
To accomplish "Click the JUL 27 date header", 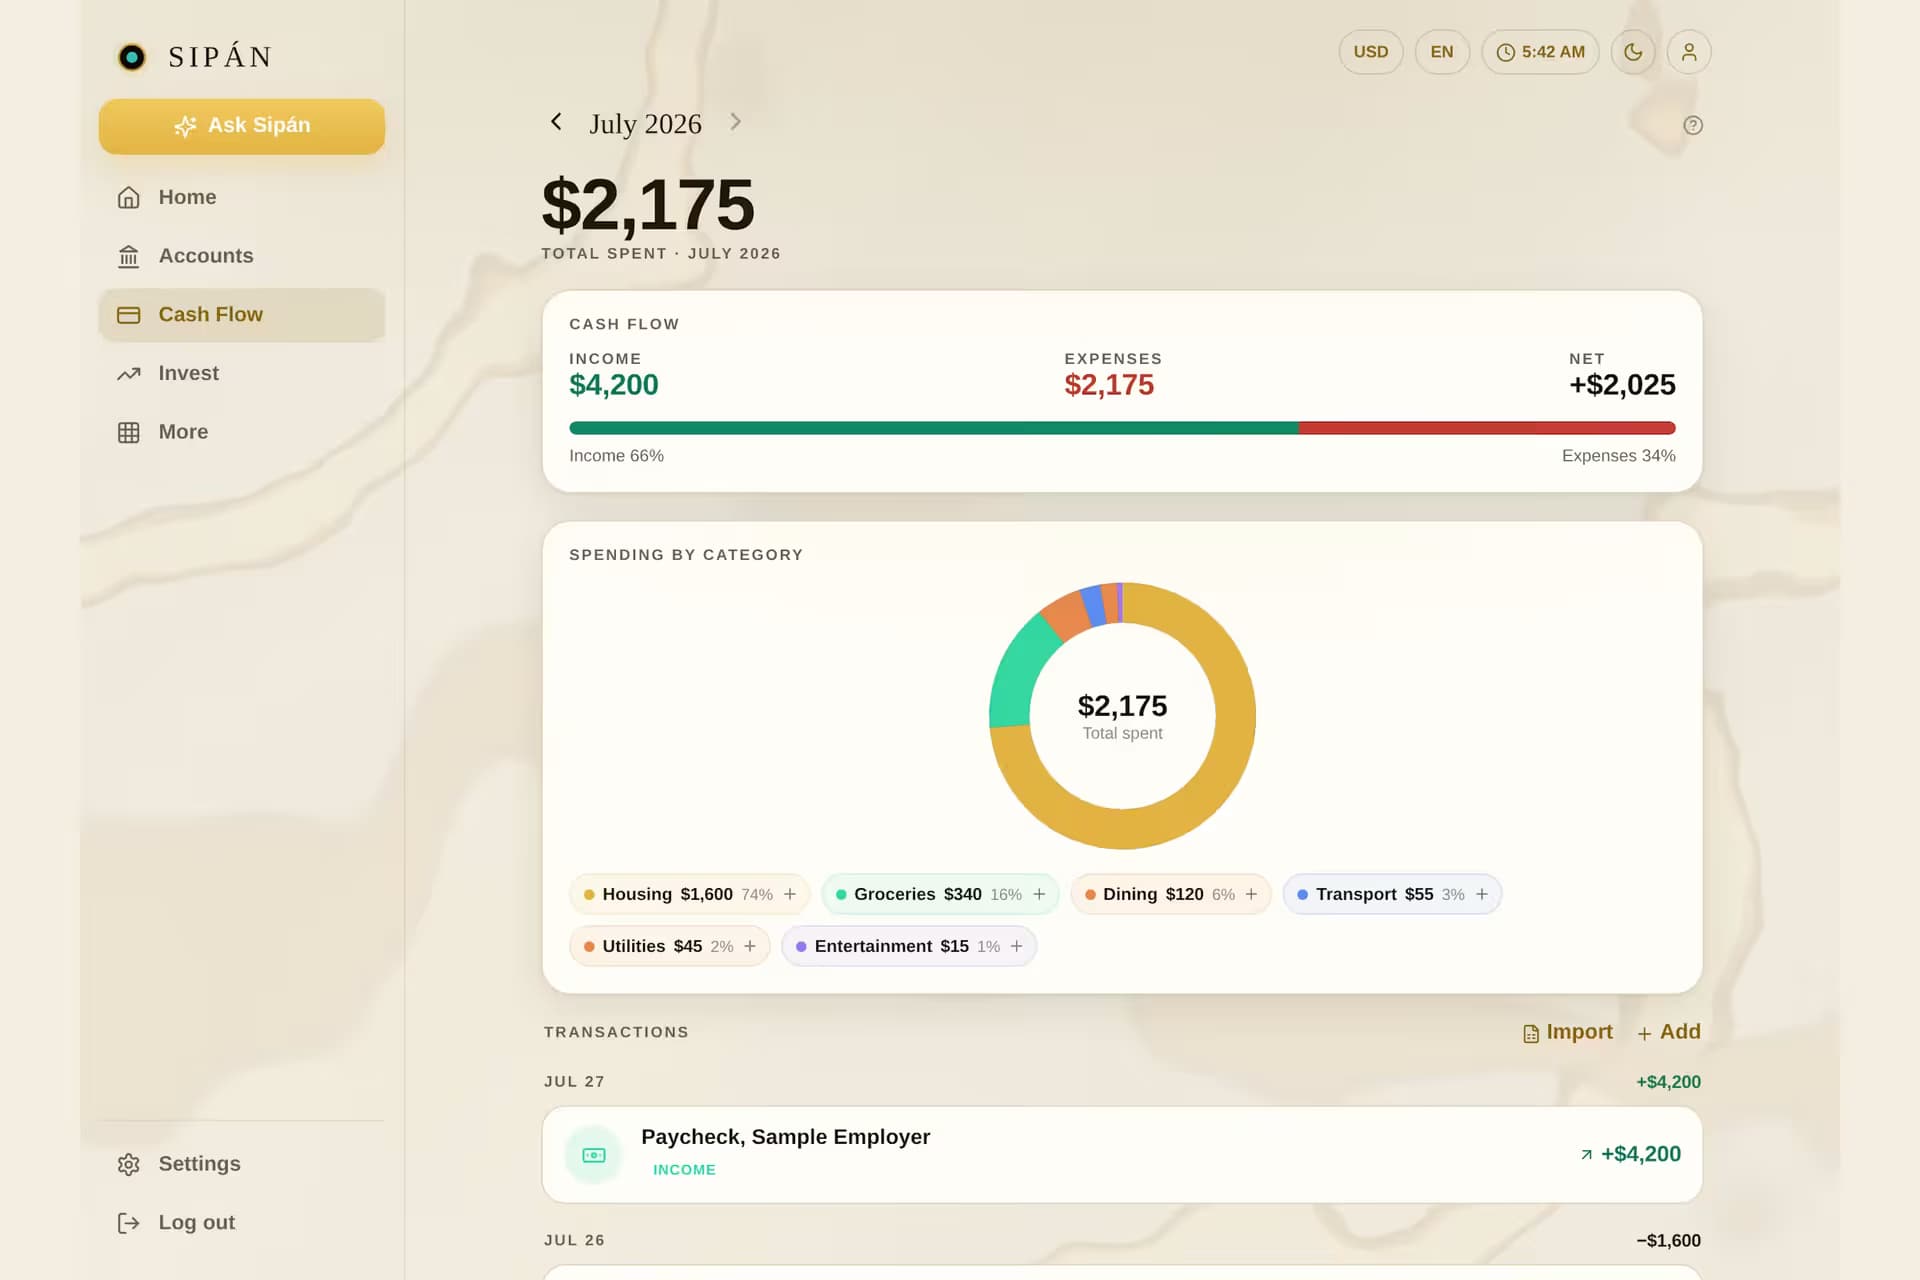I will 574,1082.
